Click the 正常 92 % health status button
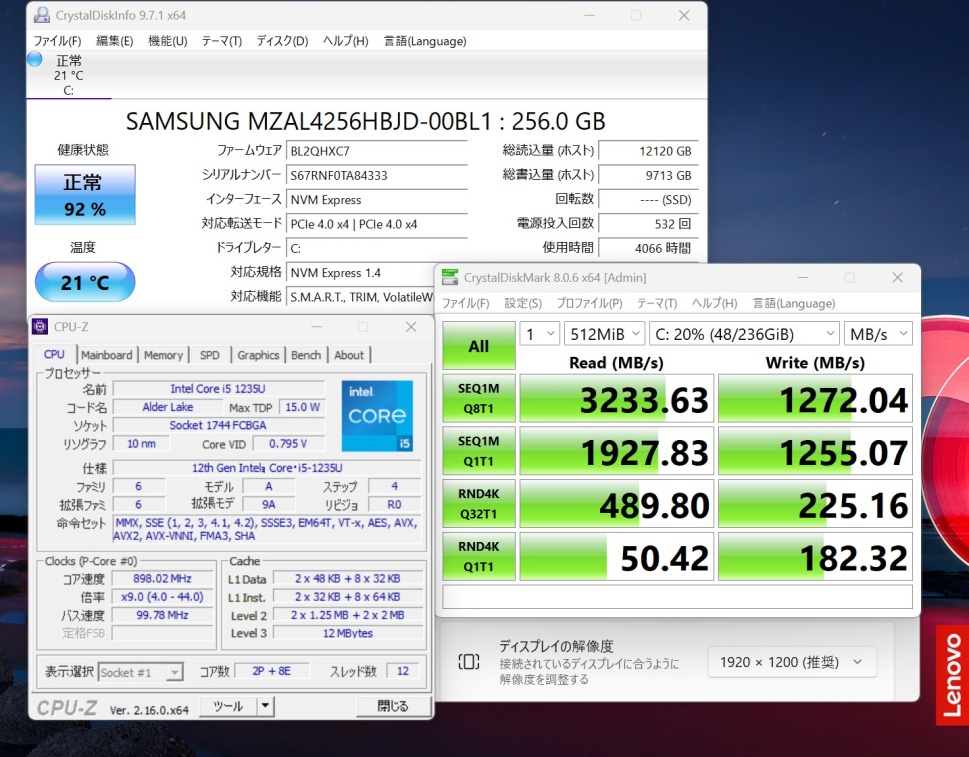This screenshot has width=969, height=757. tap(85, 195)
